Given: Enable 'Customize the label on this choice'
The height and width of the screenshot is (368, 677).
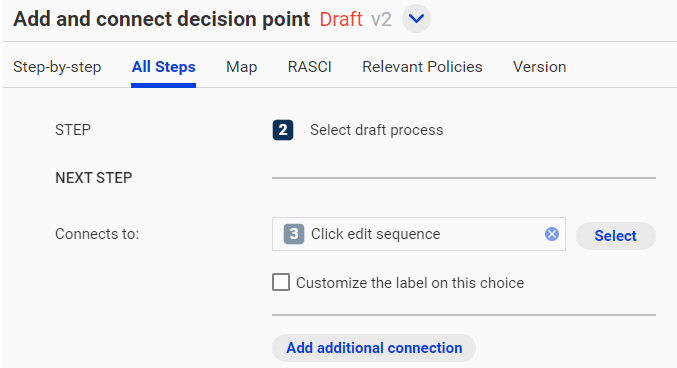Looking at the screenshot, I should coord(281,282).
